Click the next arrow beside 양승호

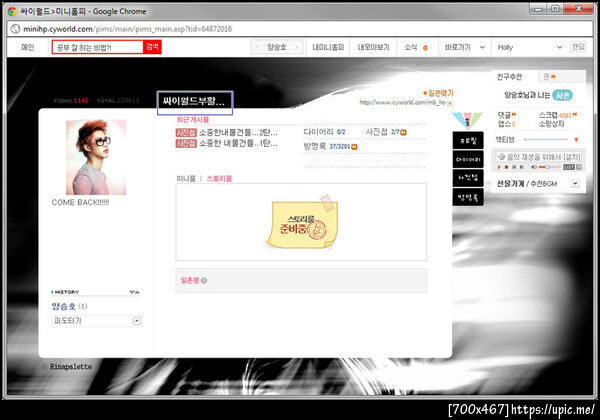(x=297, y=47)
